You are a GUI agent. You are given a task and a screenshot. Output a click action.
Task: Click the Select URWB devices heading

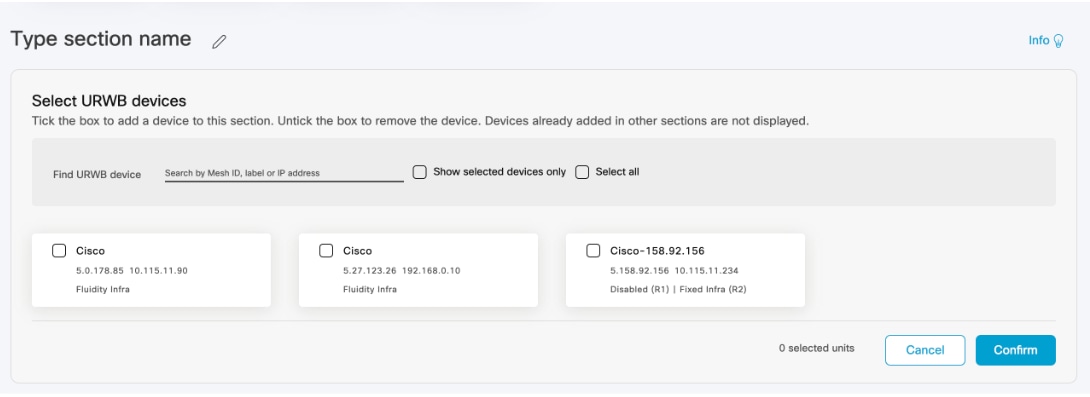(x=109, y=101)
